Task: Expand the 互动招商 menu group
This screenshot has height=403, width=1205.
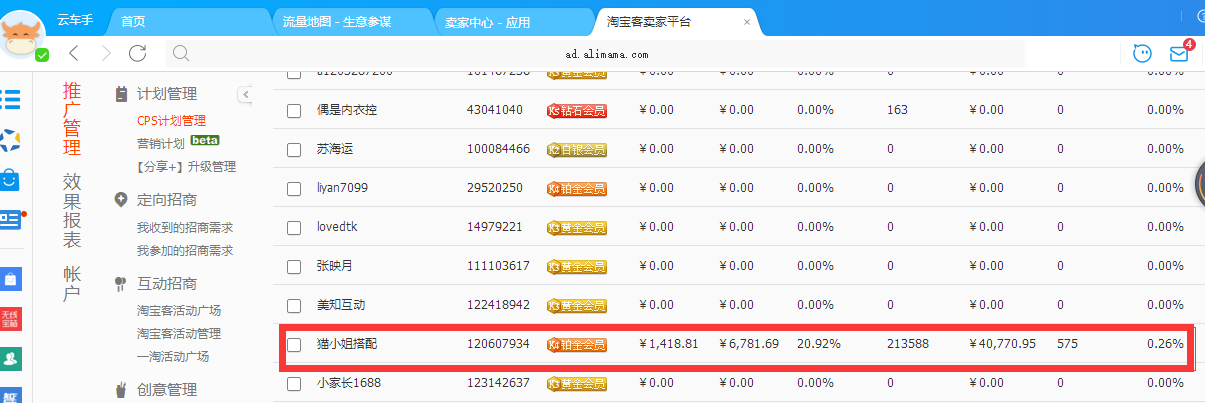Action: [166, 284]
